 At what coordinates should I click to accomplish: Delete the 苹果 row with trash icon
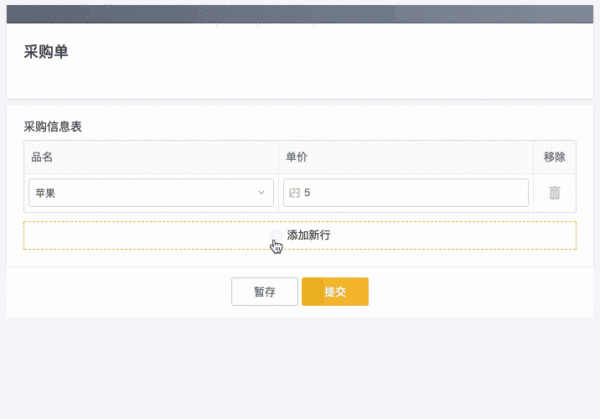click(554, 193)
